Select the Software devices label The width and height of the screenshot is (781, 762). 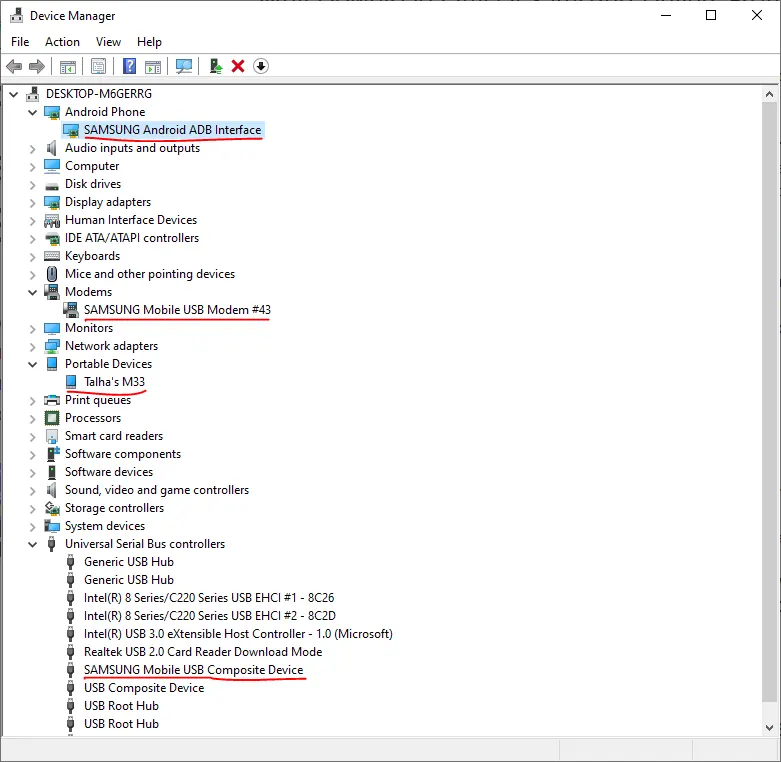[109, 472]
